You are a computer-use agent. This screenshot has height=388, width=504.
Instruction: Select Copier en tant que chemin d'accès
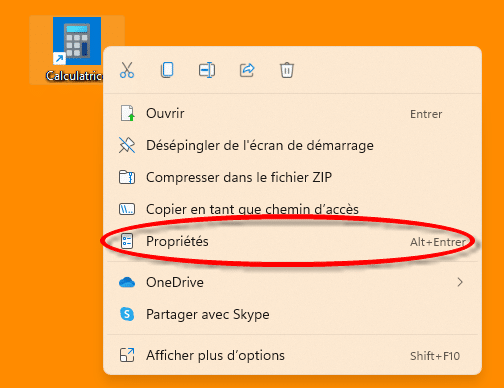click(292, 209)
